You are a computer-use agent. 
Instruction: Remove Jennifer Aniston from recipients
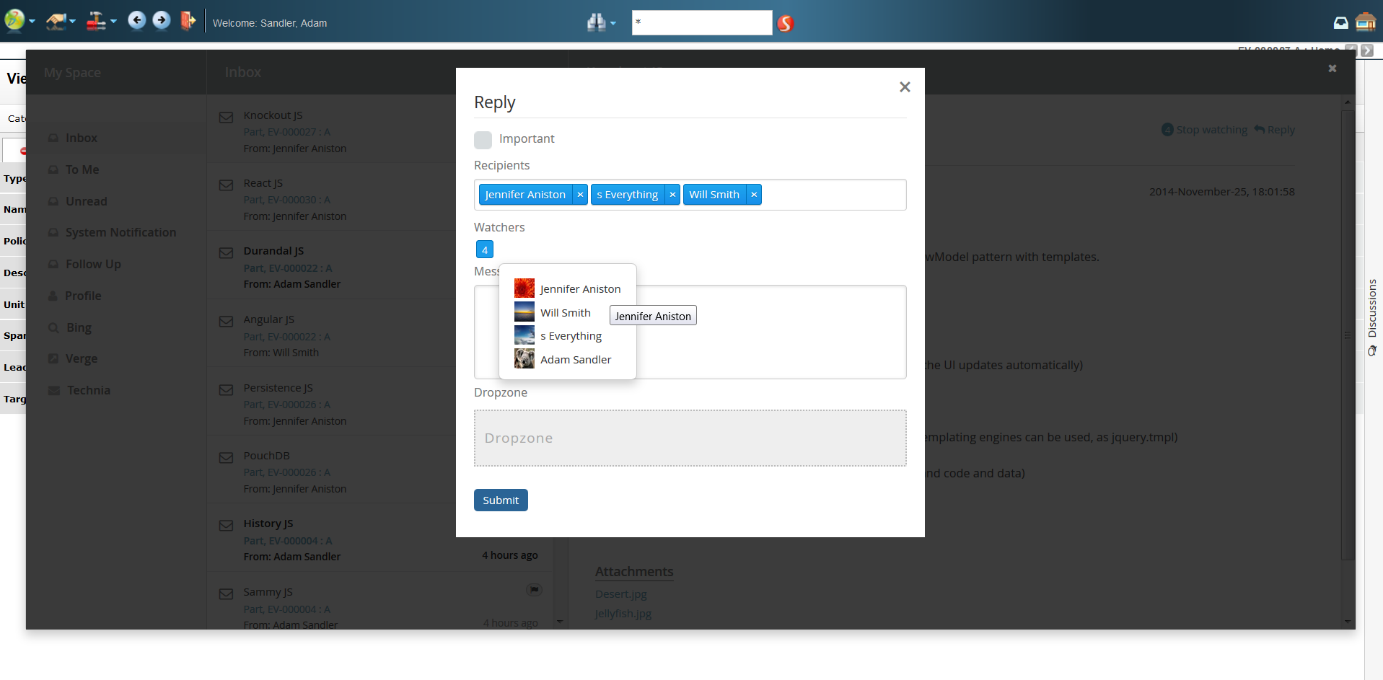coord(580,195)
